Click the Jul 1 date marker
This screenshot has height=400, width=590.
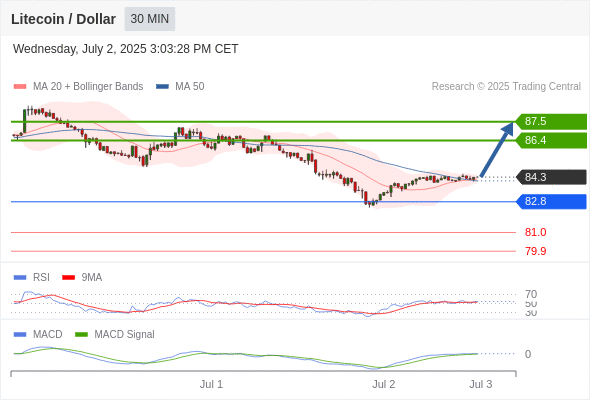tap(211, 384)
